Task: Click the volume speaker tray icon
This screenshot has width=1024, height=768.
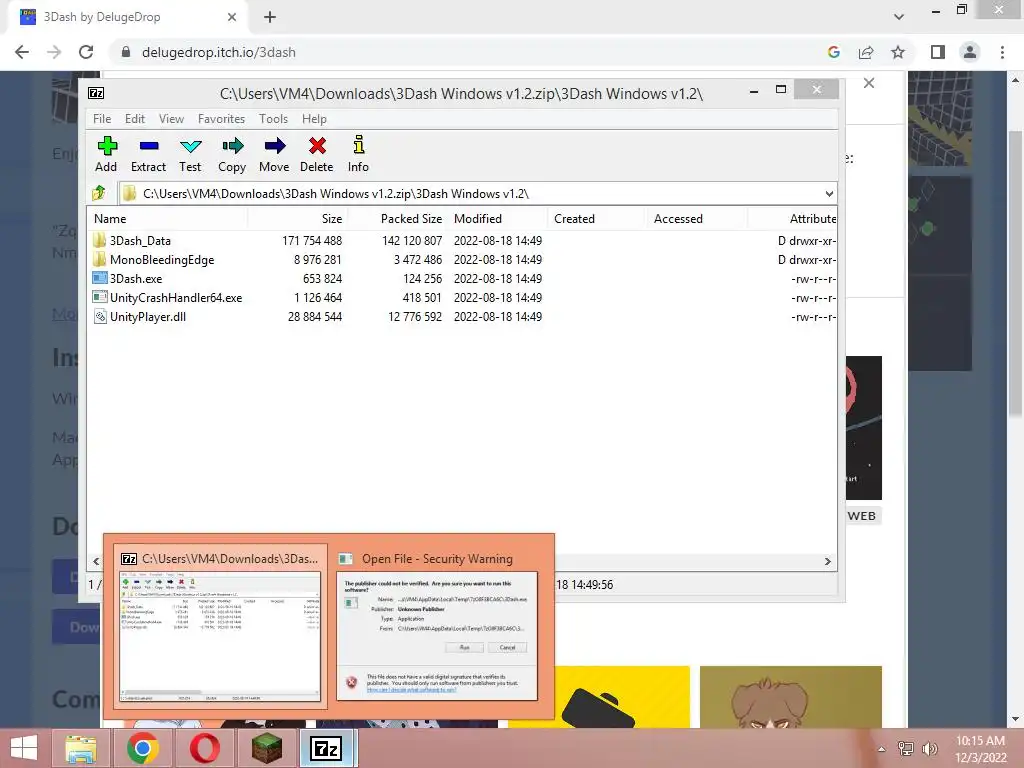Action: pos(929,749)
